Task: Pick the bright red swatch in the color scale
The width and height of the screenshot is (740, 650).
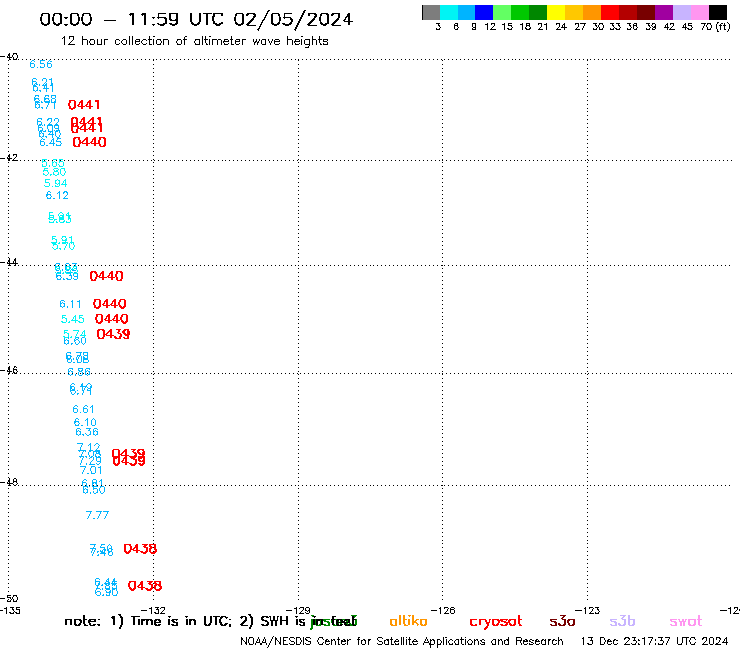Action: (610, 12)
